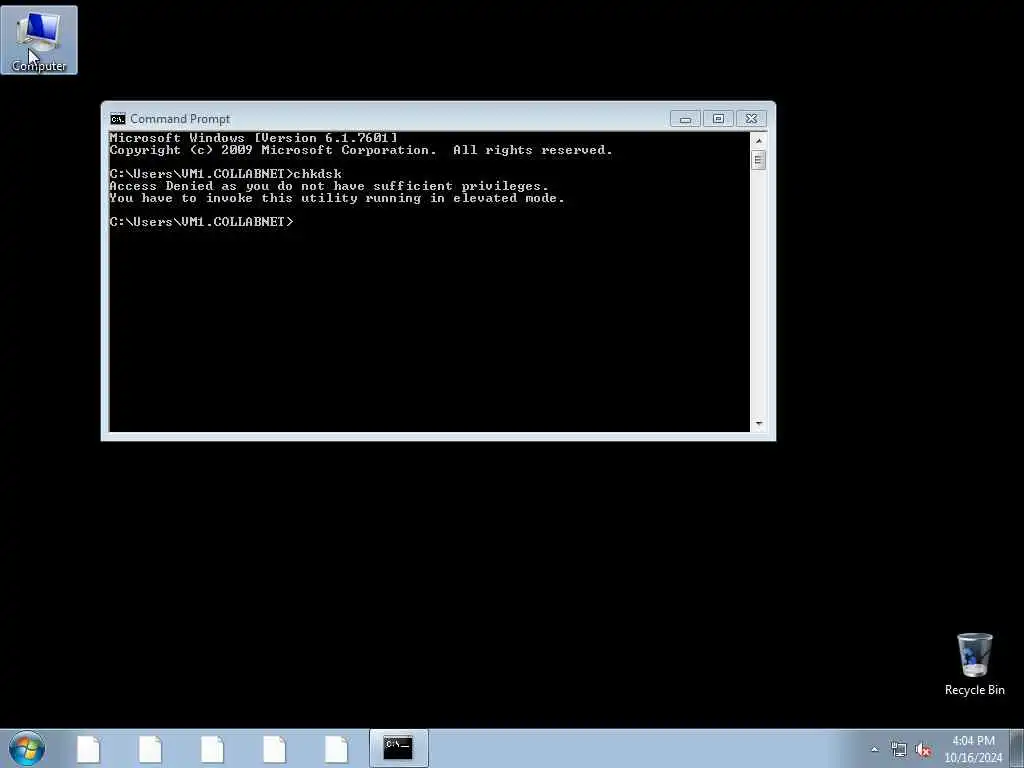Click the muted volume tray icon
Viewport: 1024px width, 768px height.
(923, 750)
